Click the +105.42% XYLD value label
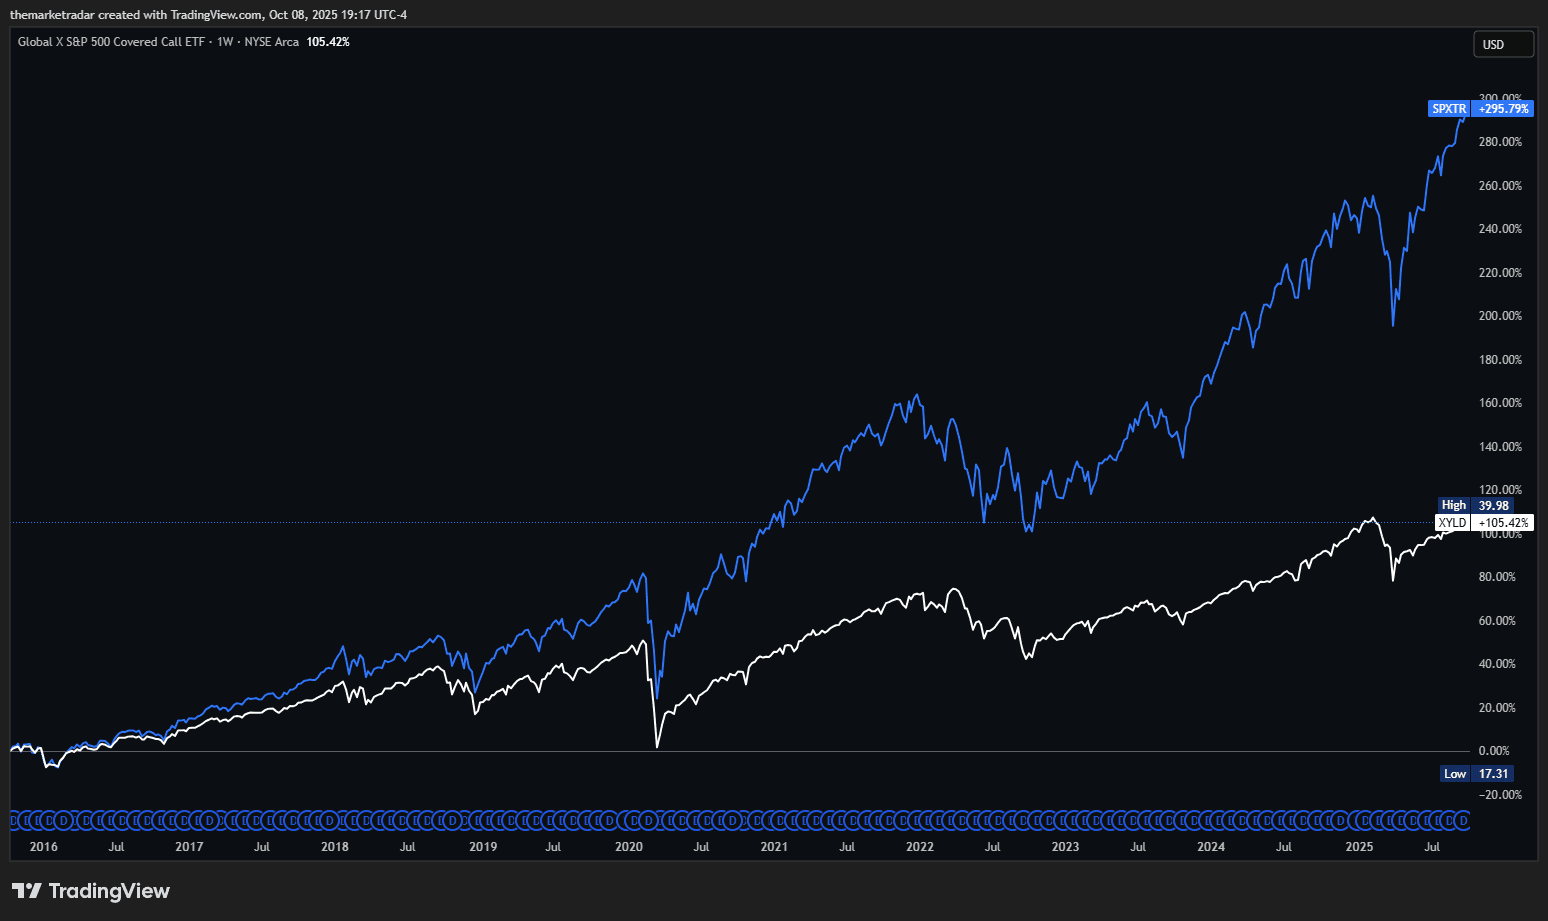The height and width of the screenshot is (921, 1548). coord(1503,523)
